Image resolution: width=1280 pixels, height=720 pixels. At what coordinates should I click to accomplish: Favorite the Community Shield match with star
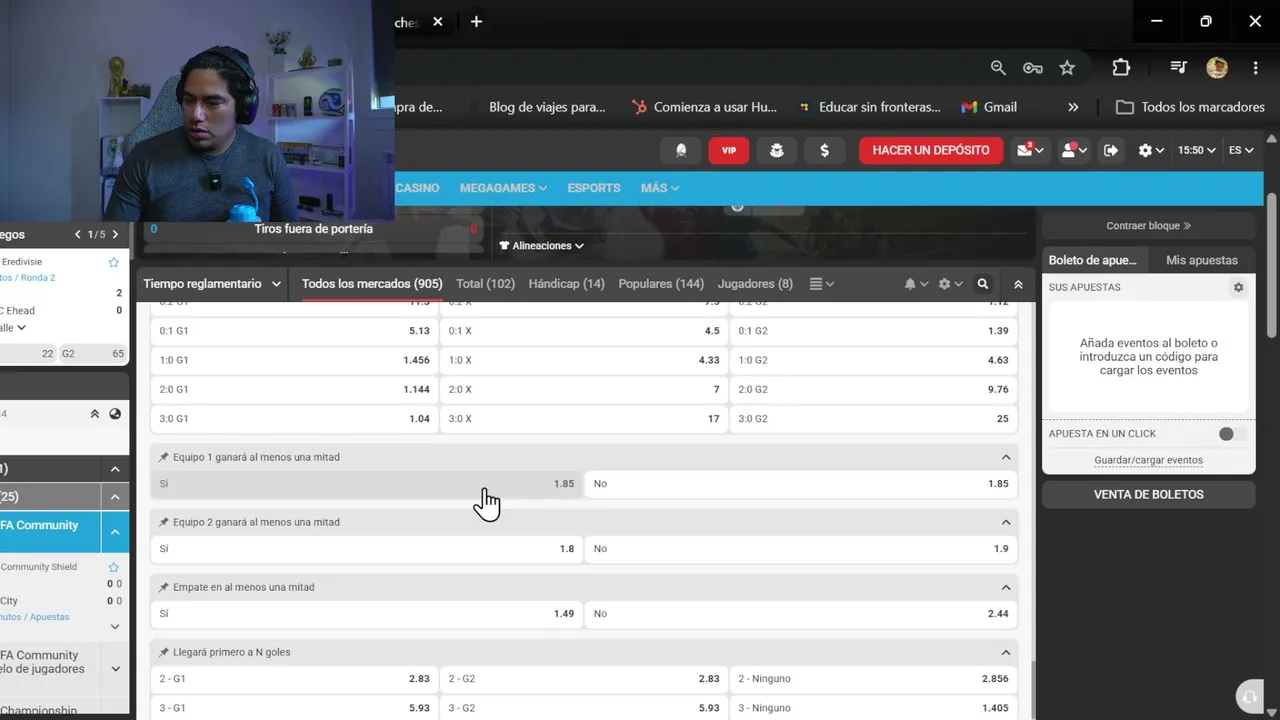(114, 567)
